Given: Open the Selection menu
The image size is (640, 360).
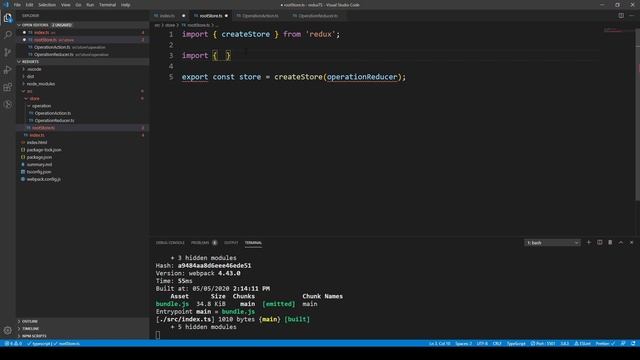Looking at the screenshot, I should 47,5.
